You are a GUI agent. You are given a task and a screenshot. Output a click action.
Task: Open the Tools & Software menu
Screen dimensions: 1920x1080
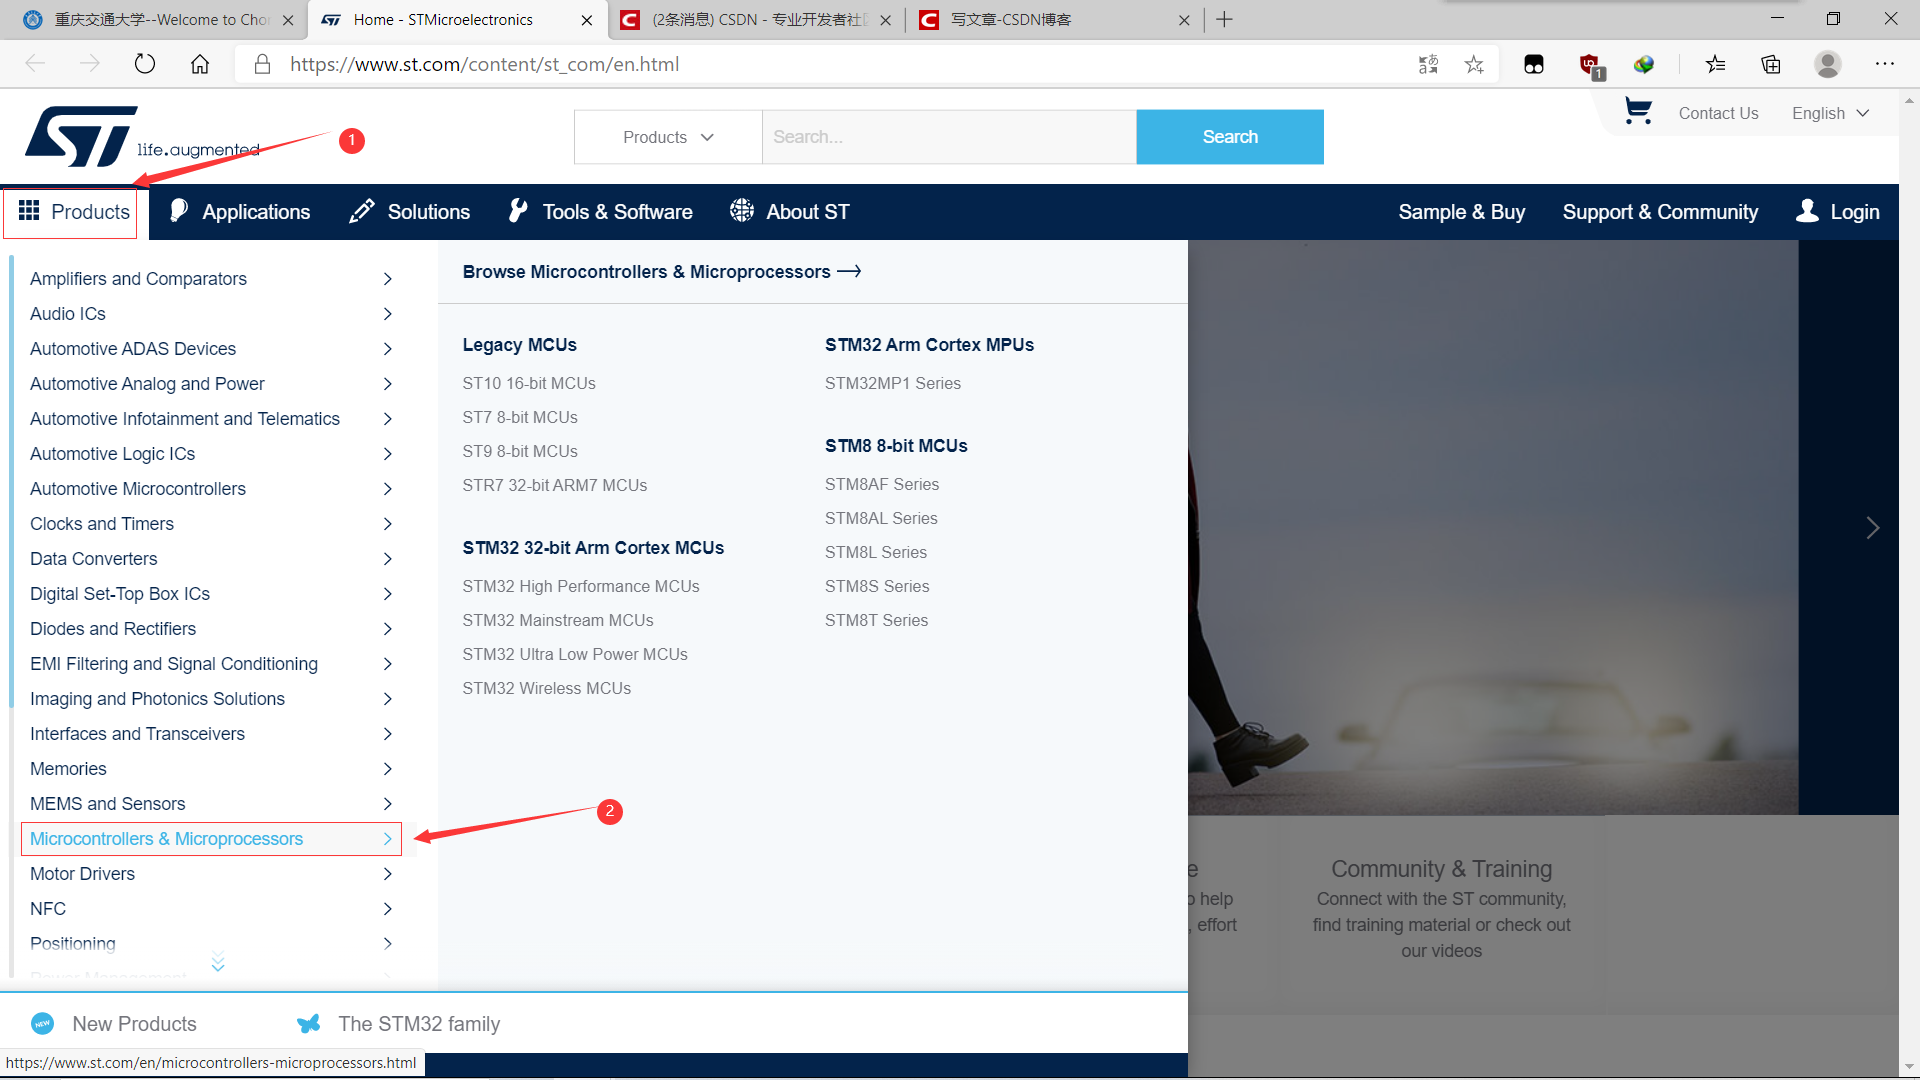click(x=600, y=212)
